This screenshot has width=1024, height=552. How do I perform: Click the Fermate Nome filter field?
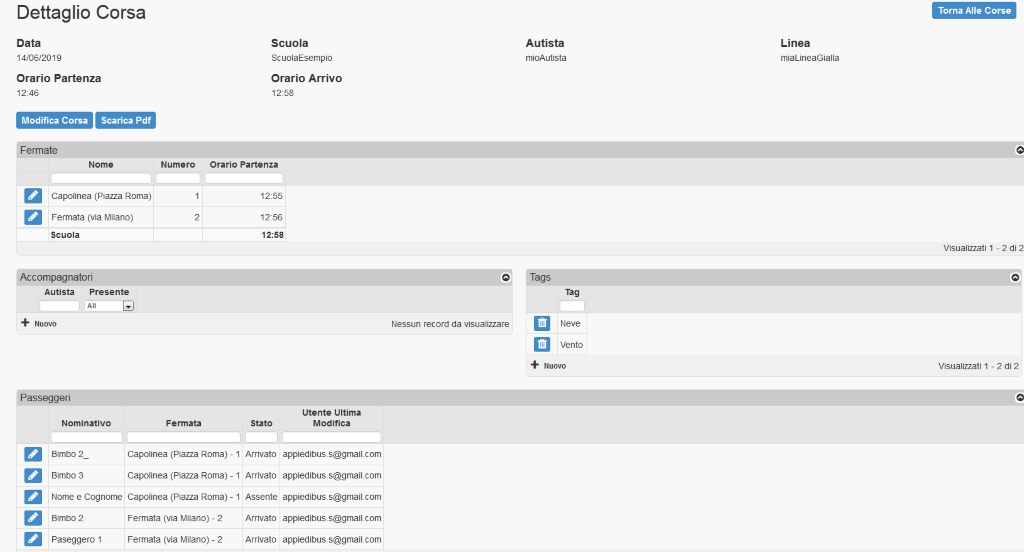pos(101,179)
